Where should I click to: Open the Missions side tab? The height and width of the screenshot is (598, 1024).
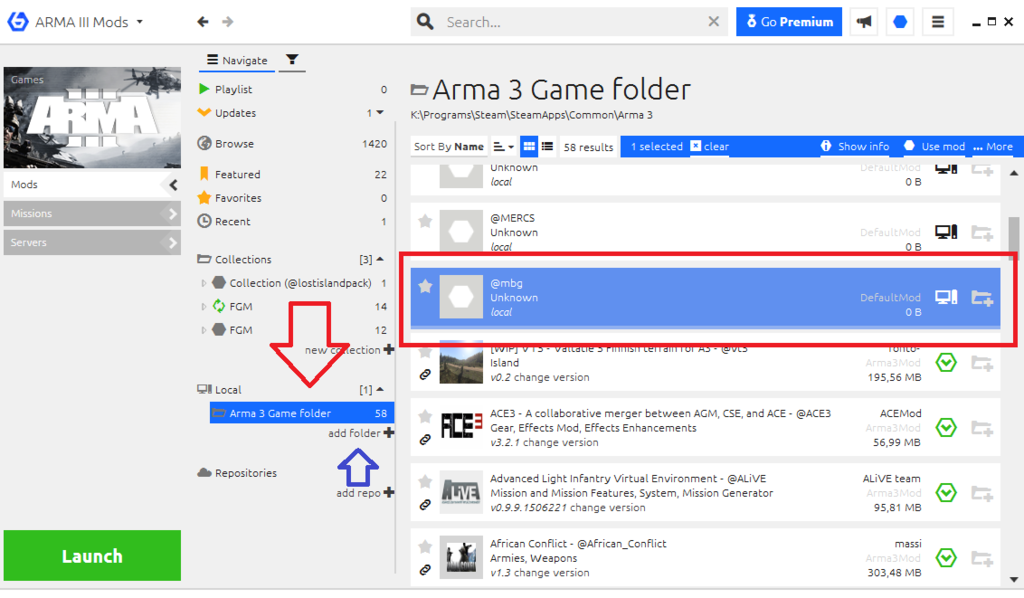click(x=92, y=213)
